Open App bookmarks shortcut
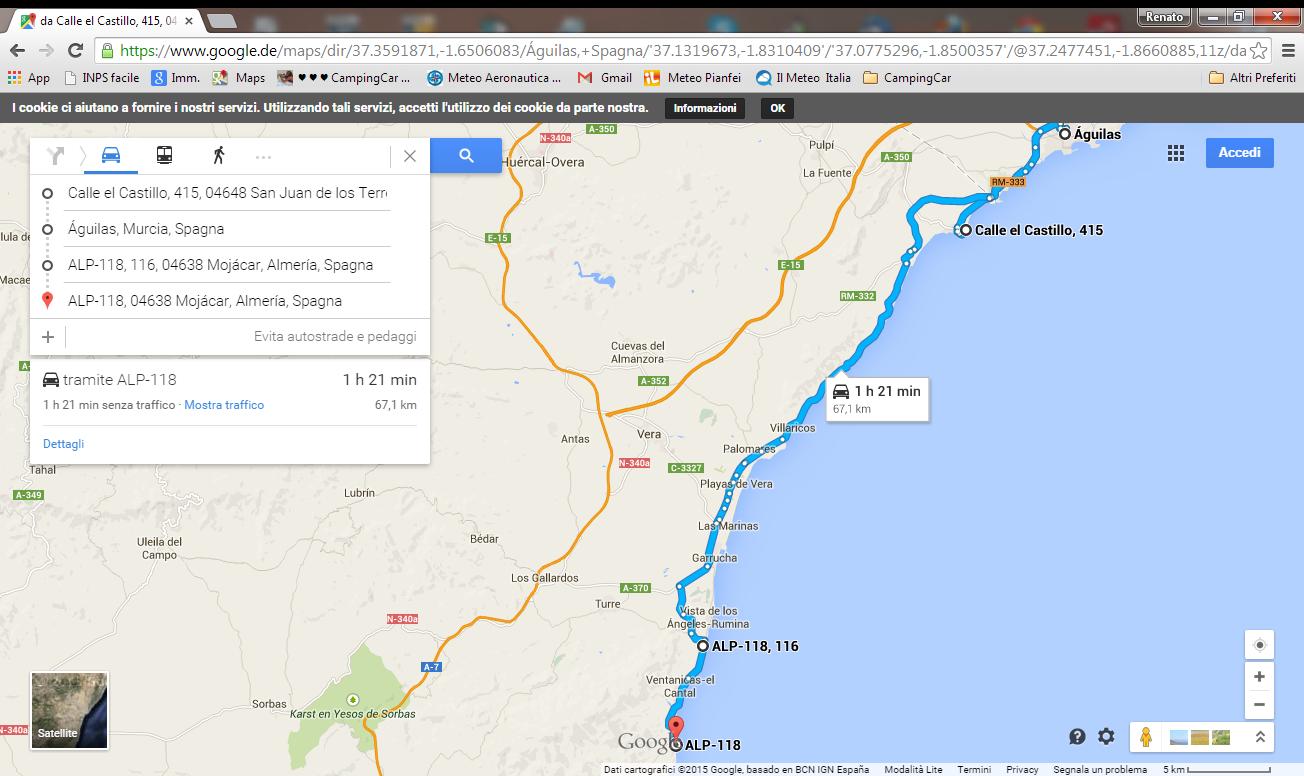The height and width of the screenshot is (776, 1304). [x=28, y=77]
